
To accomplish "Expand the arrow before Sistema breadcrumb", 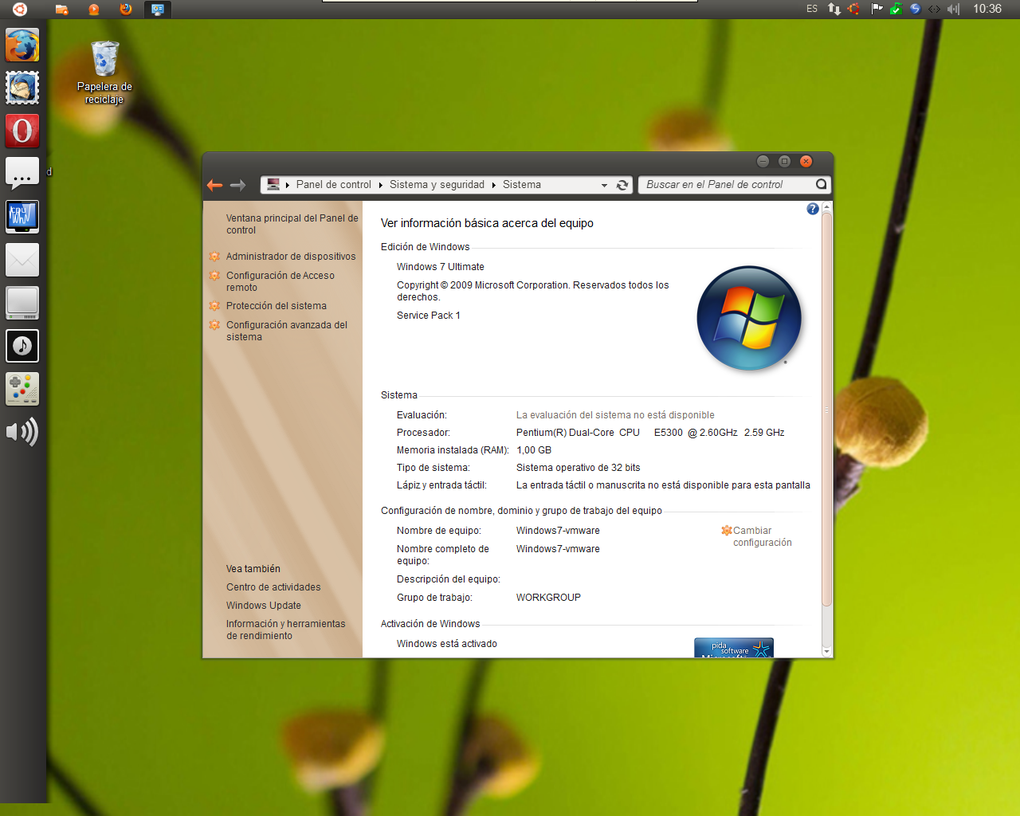I will [494, 185].
